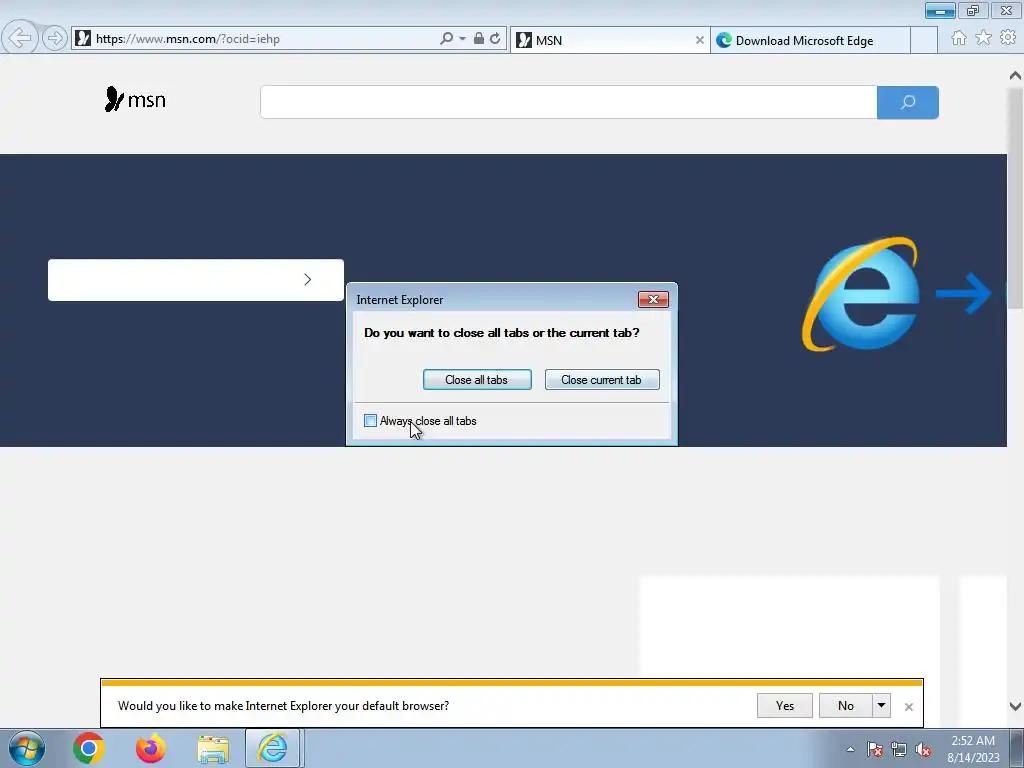1024x768 pixels.
Task: Click the browser Forward arrow button
Action: click(x=55, y=39)
